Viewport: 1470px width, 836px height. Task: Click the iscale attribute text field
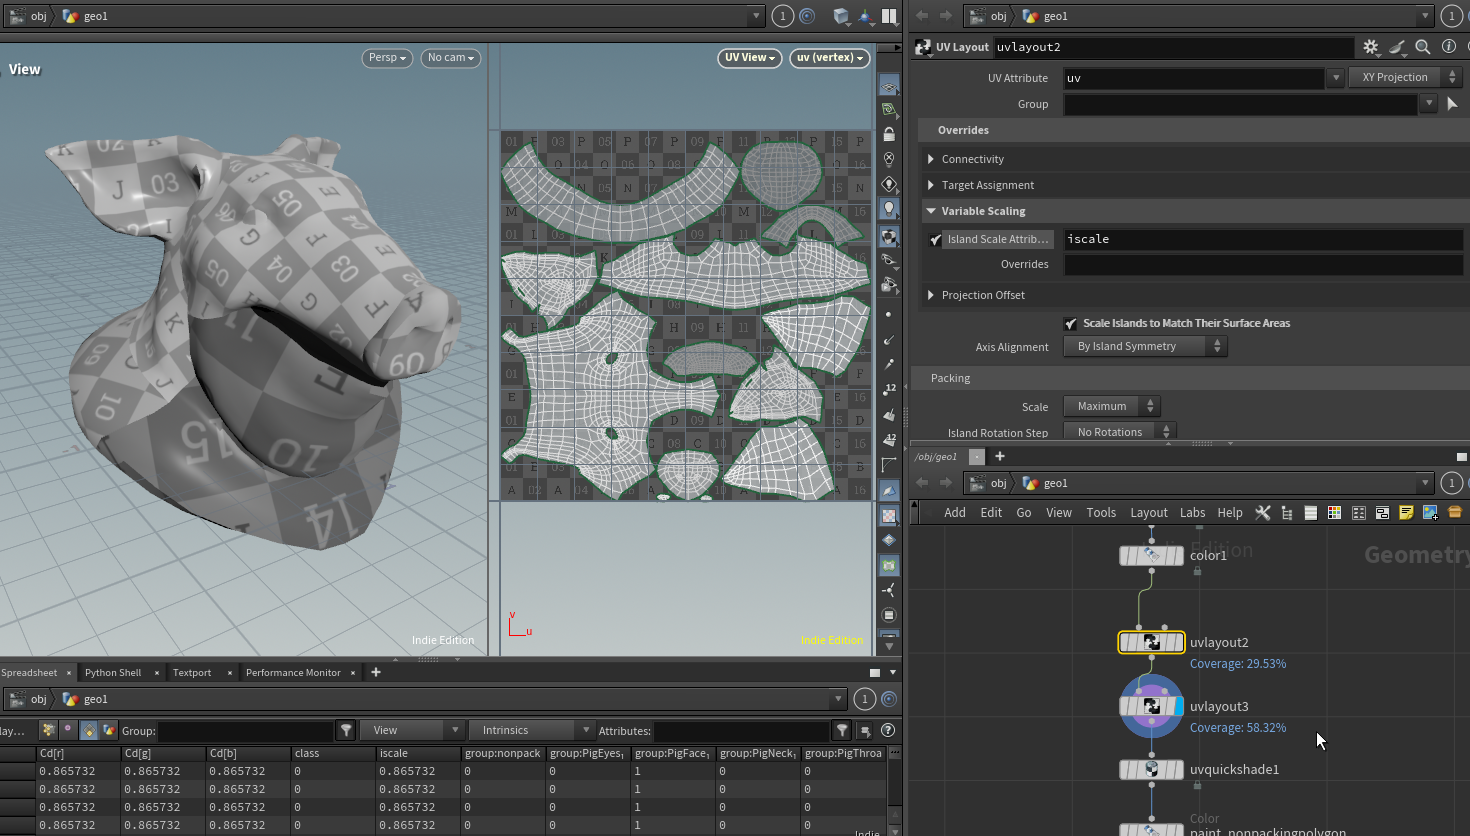[1262, 240]
